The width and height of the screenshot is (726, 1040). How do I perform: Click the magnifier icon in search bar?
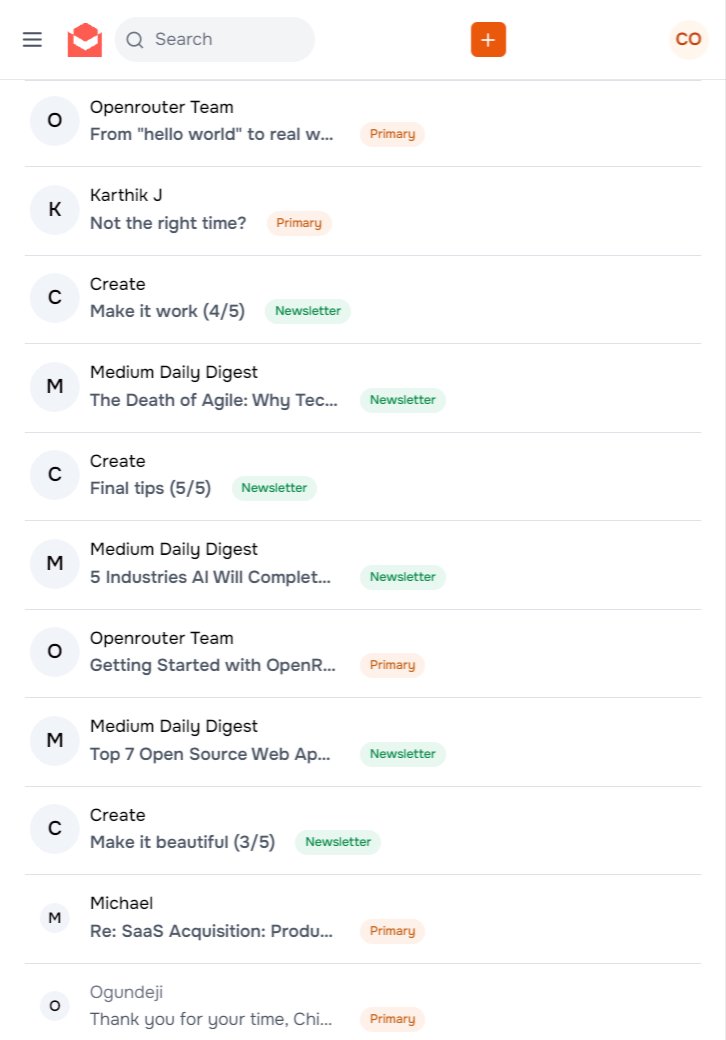[135, 40]
